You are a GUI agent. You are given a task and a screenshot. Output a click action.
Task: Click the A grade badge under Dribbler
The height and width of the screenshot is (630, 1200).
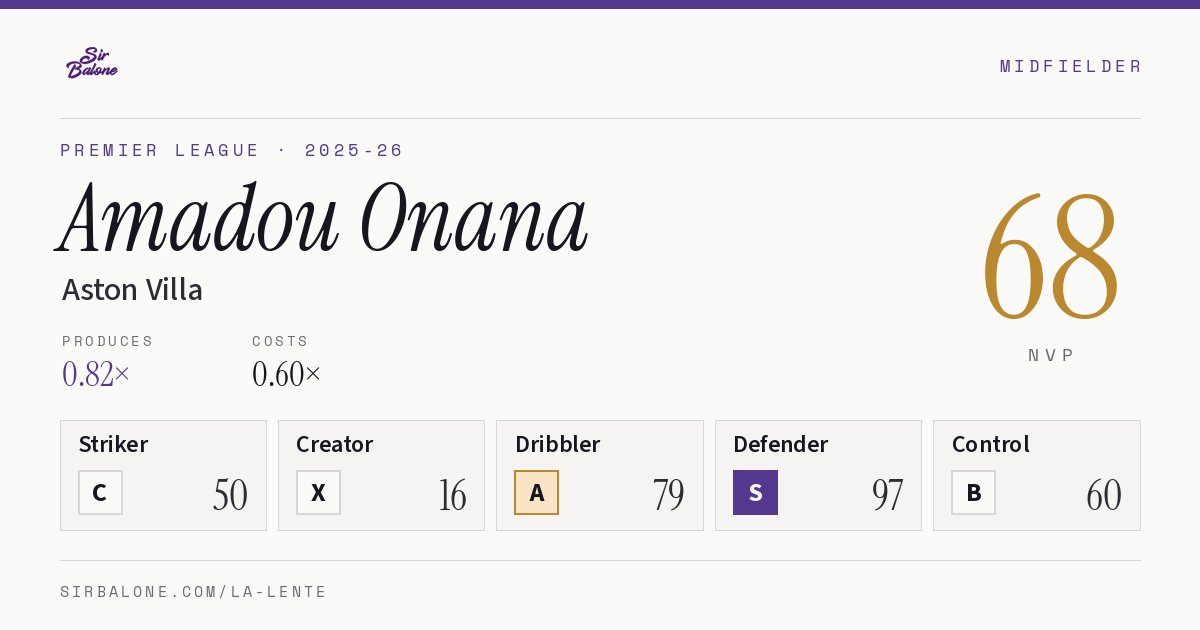coord(536,492)
